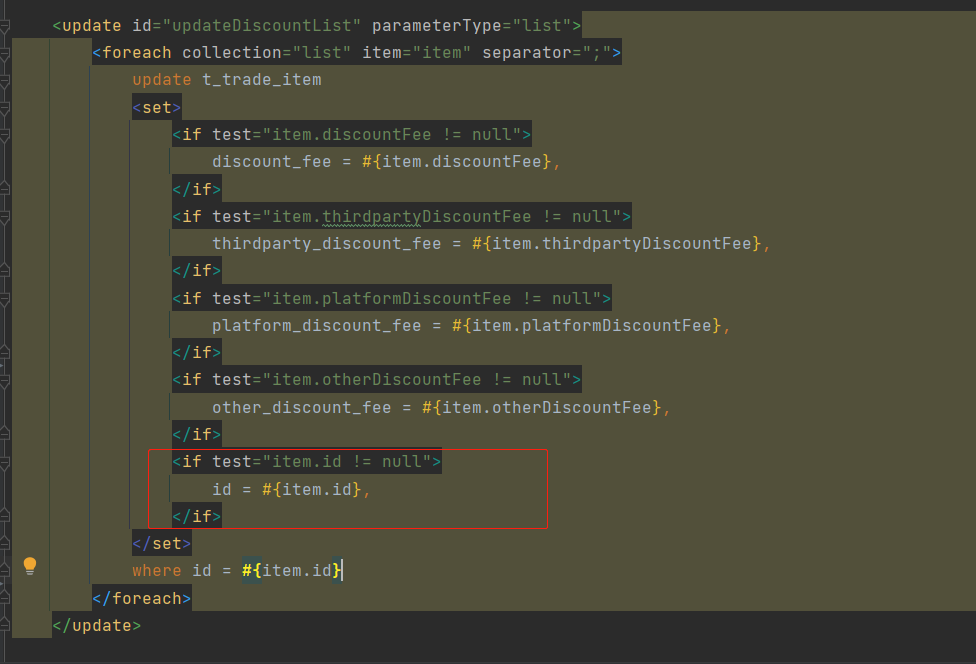The height and width of the screenshot is (664, 976).
Task: Click 'id = #{item.id},' assignment line
Action: pos(291,490)
